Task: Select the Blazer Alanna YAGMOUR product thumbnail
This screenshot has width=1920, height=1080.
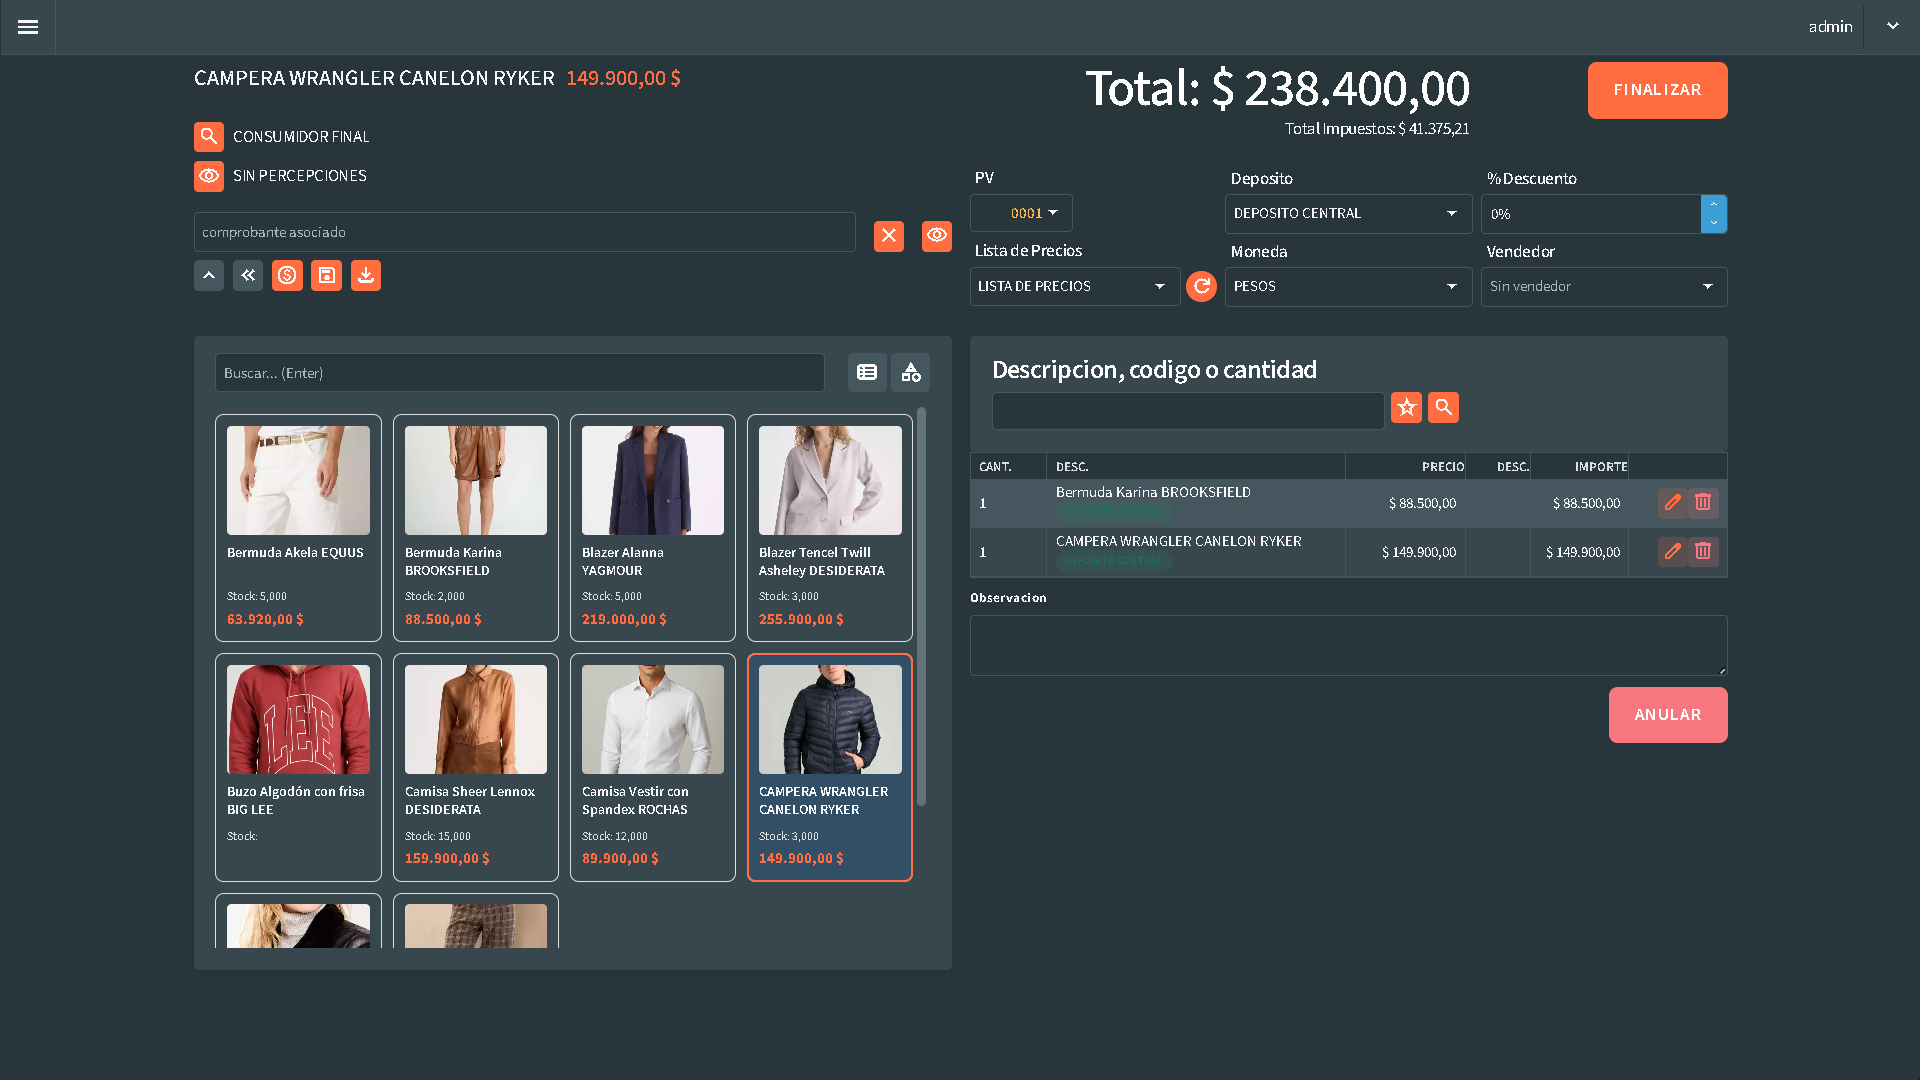Action: pyautogui.click(x=652, y=481)
